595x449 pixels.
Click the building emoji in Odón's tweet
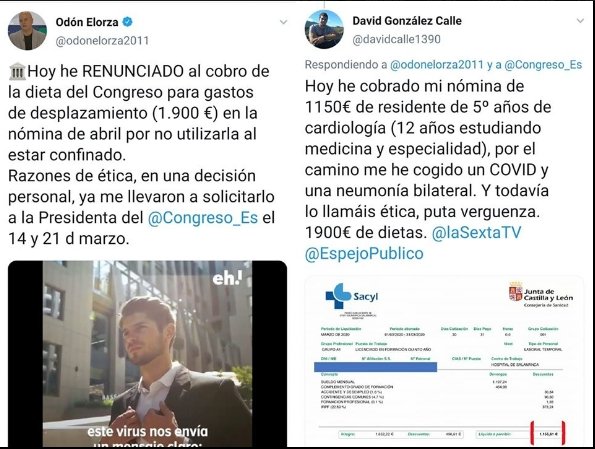tap(17, 71)
